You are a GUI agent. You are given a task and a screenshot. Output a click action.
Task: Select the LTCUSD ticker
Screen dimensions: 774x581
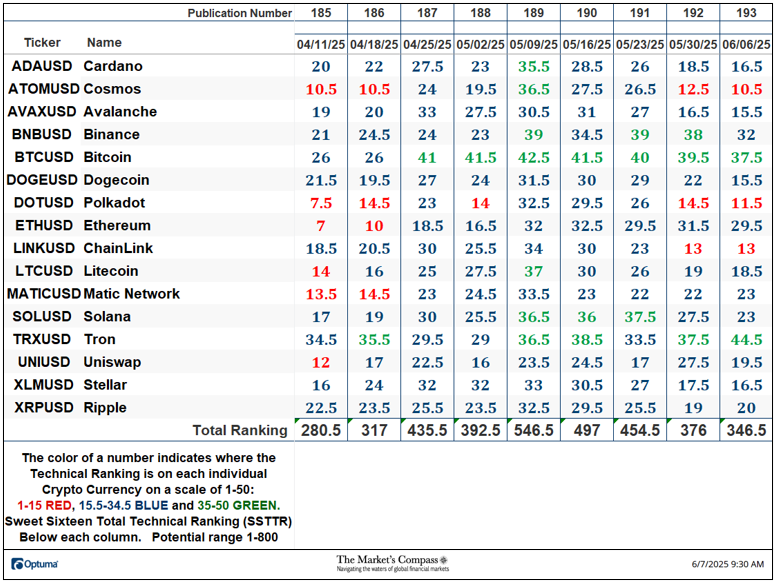click(x=44, y=271)
